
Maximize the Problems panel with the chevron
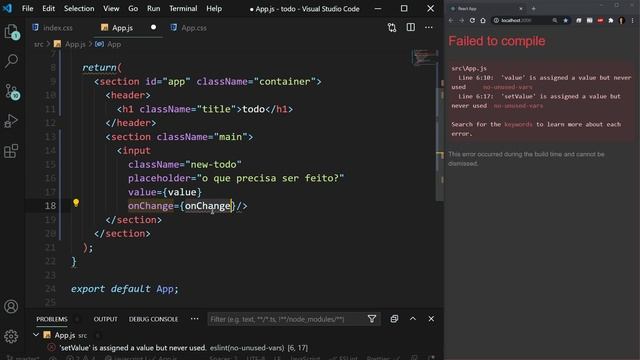pyautogui.click(x=413, y=319)
